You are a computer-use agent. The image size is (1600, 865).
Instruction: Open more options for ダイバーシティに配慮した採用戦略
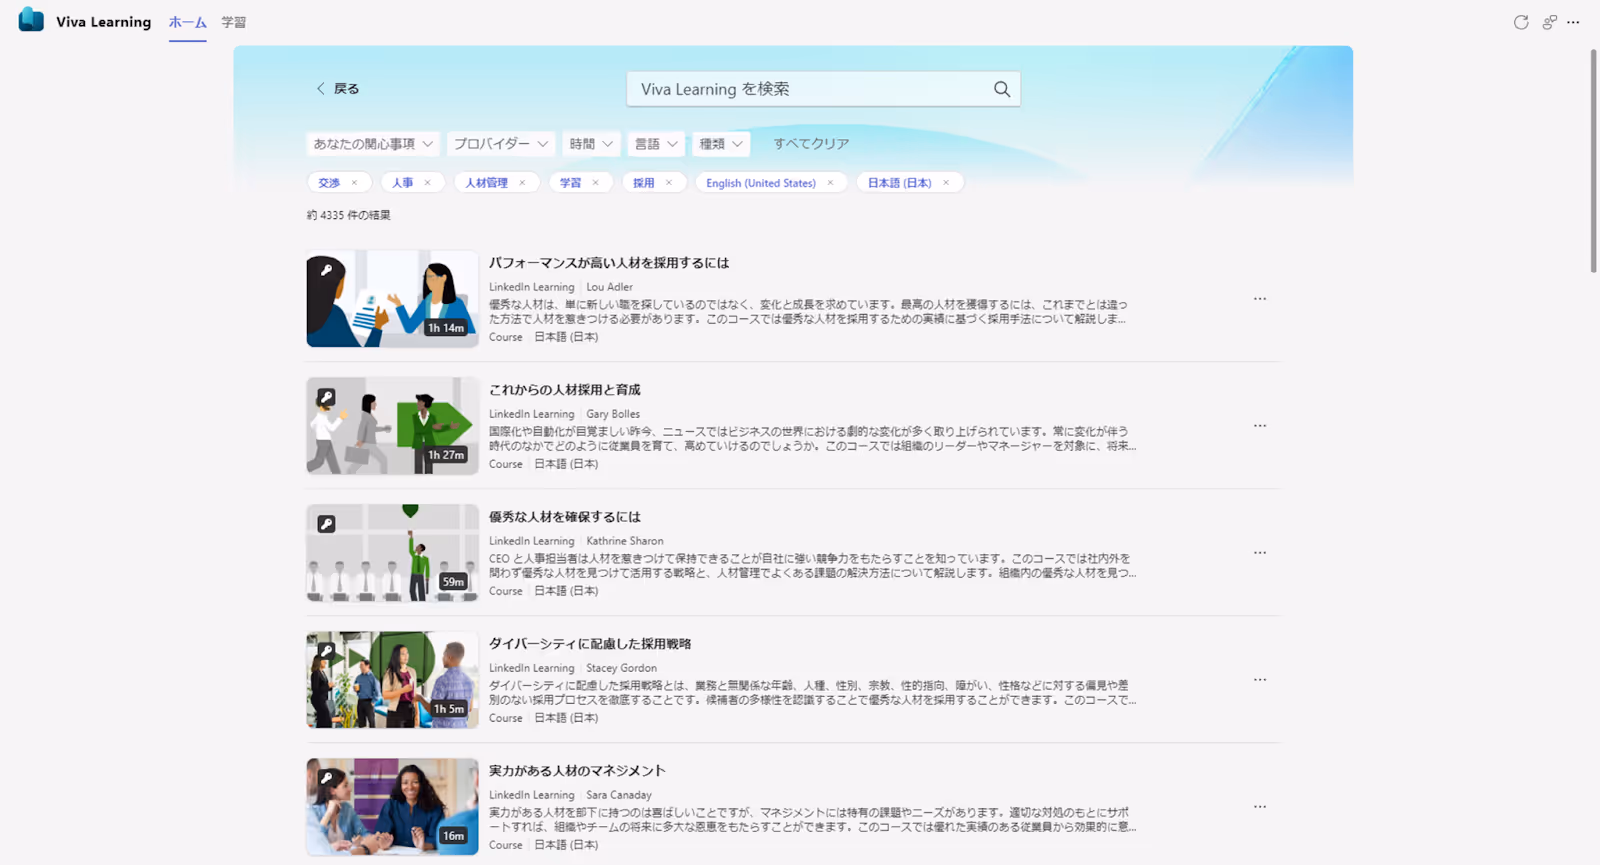click(1260, 680)
